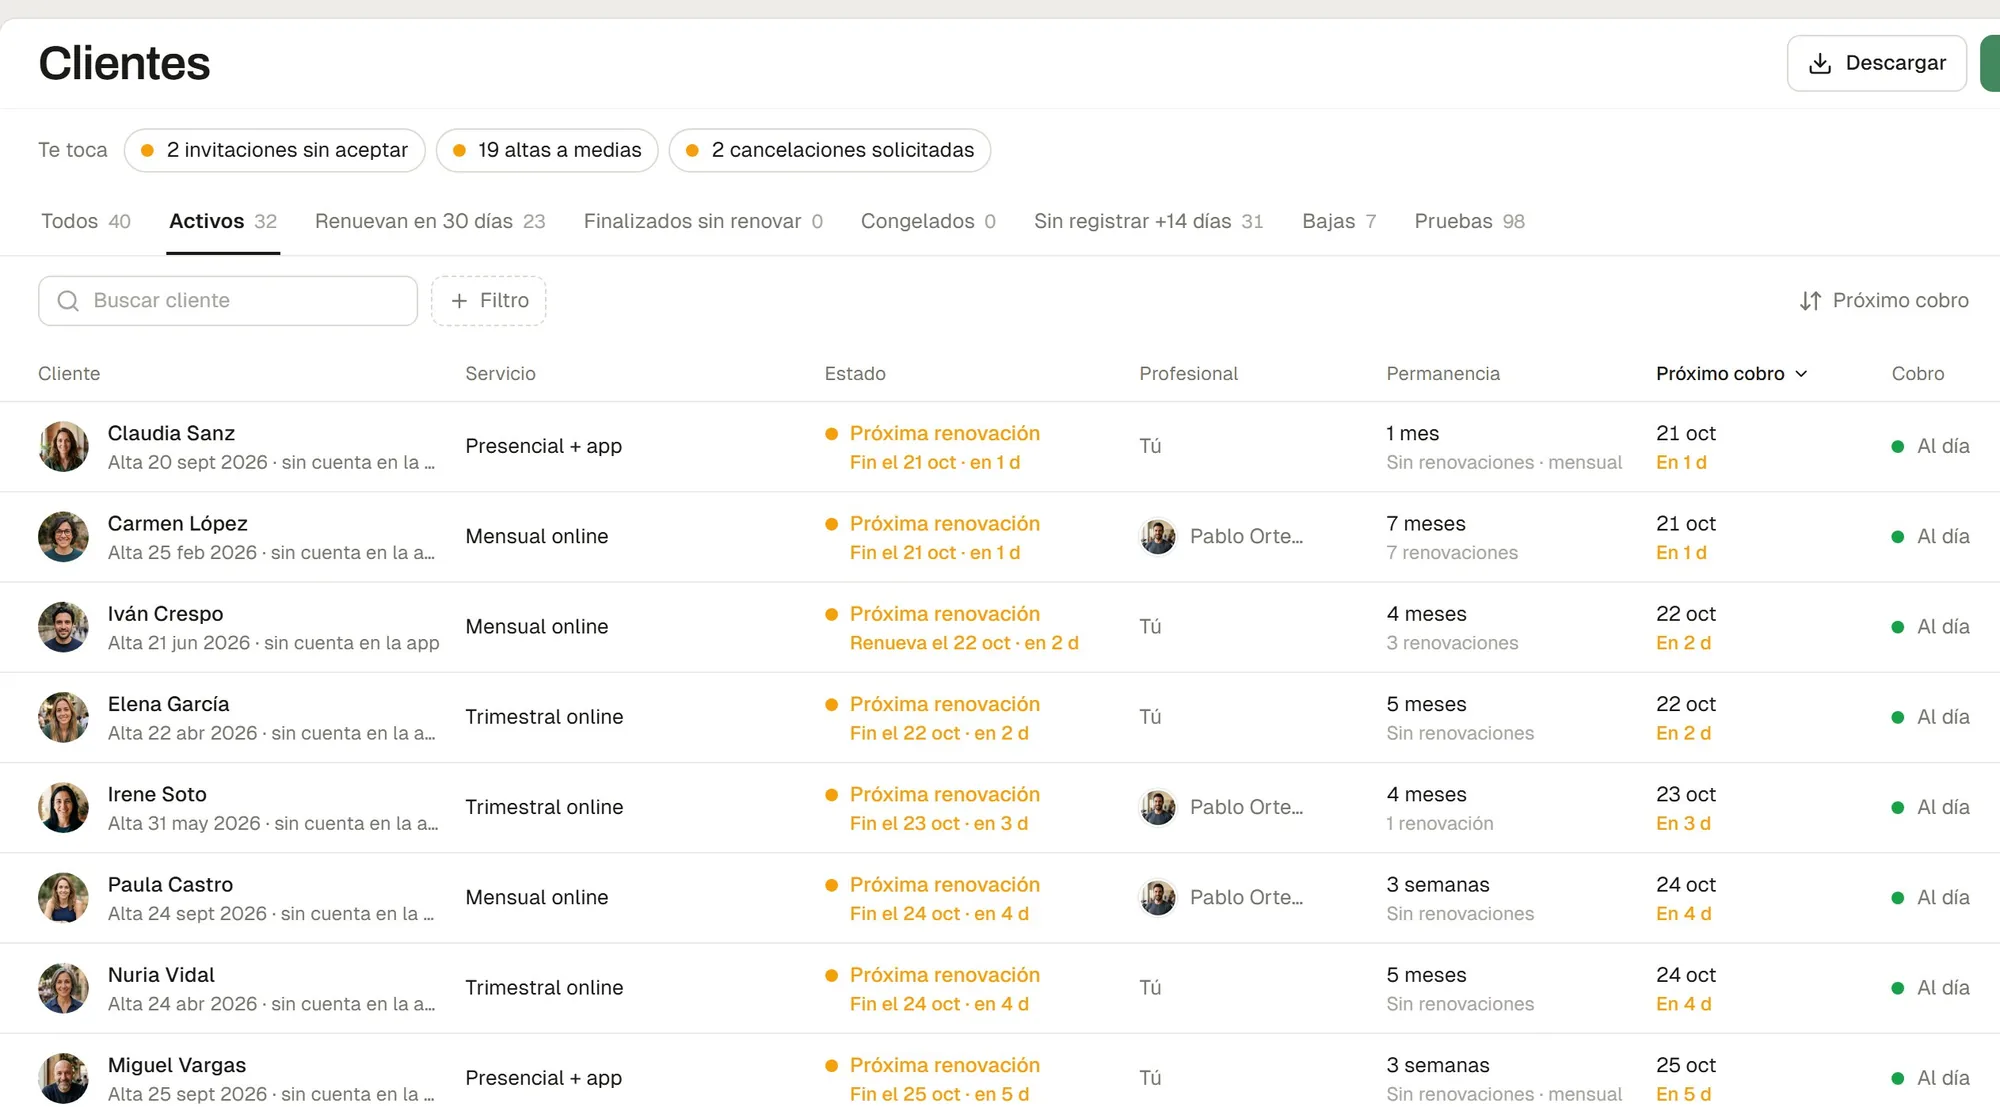This screenshot has width=2000, height=1107.
Task: Click '3 semanas' in Paula Castro row
Action: (x=1438, y=885)
